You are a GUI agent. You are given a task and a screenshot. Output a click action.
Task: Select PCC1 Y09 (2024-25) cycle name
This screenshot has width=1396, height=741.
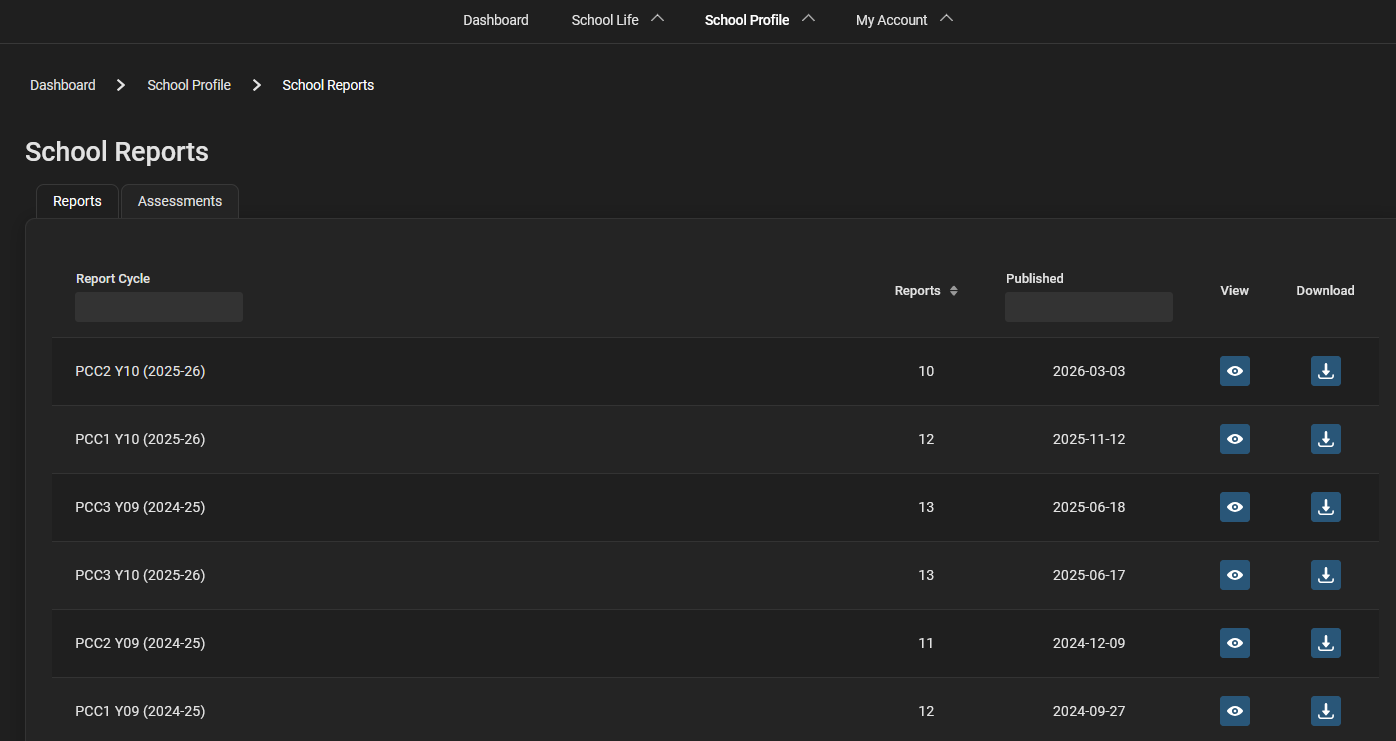(x=140, y=711)
